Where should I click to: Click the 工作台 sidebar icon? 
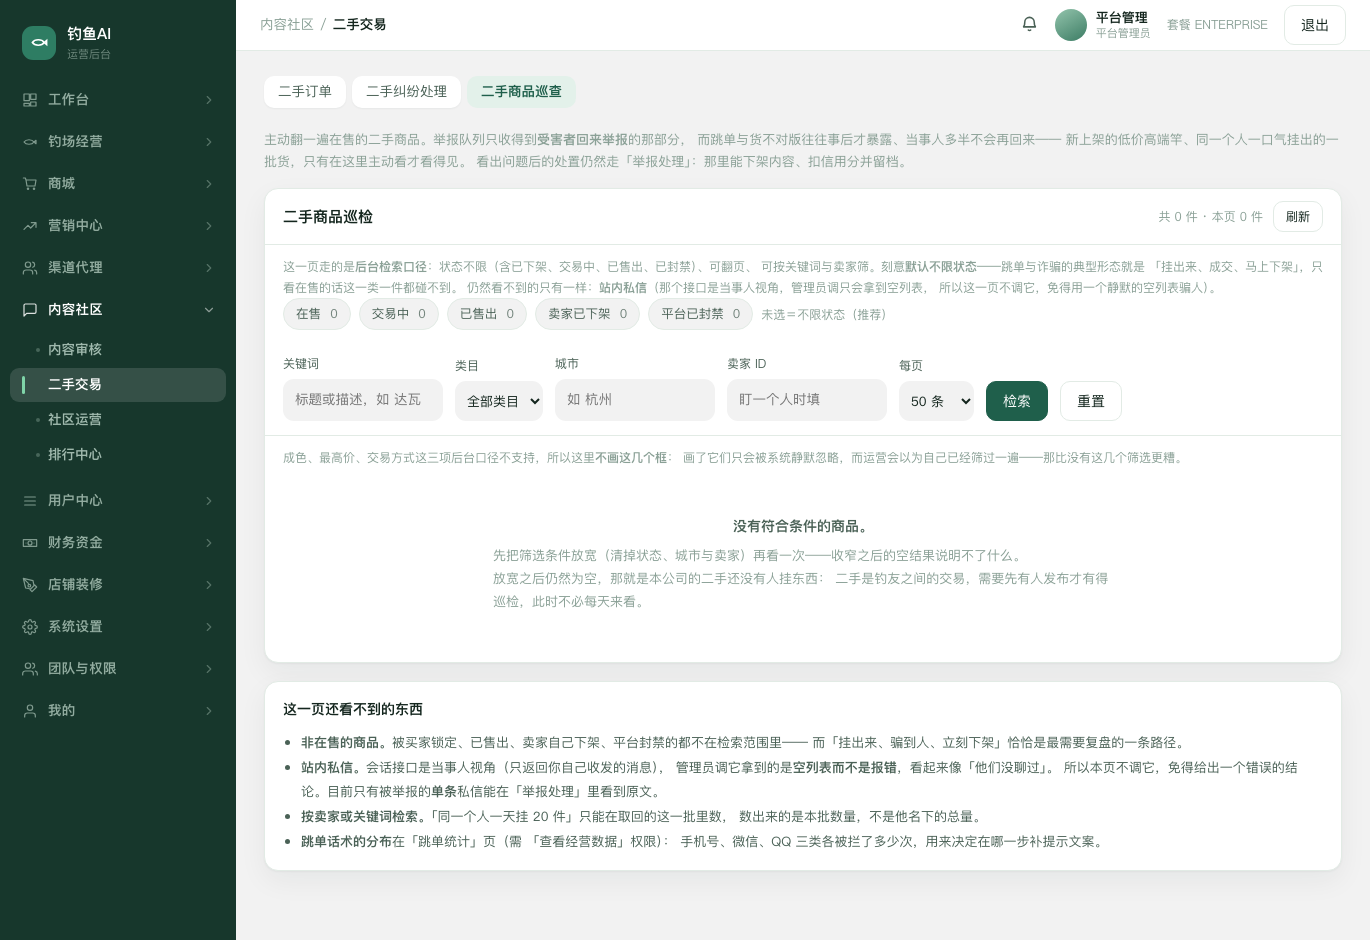pyautogui.click(x=30, y=100)
